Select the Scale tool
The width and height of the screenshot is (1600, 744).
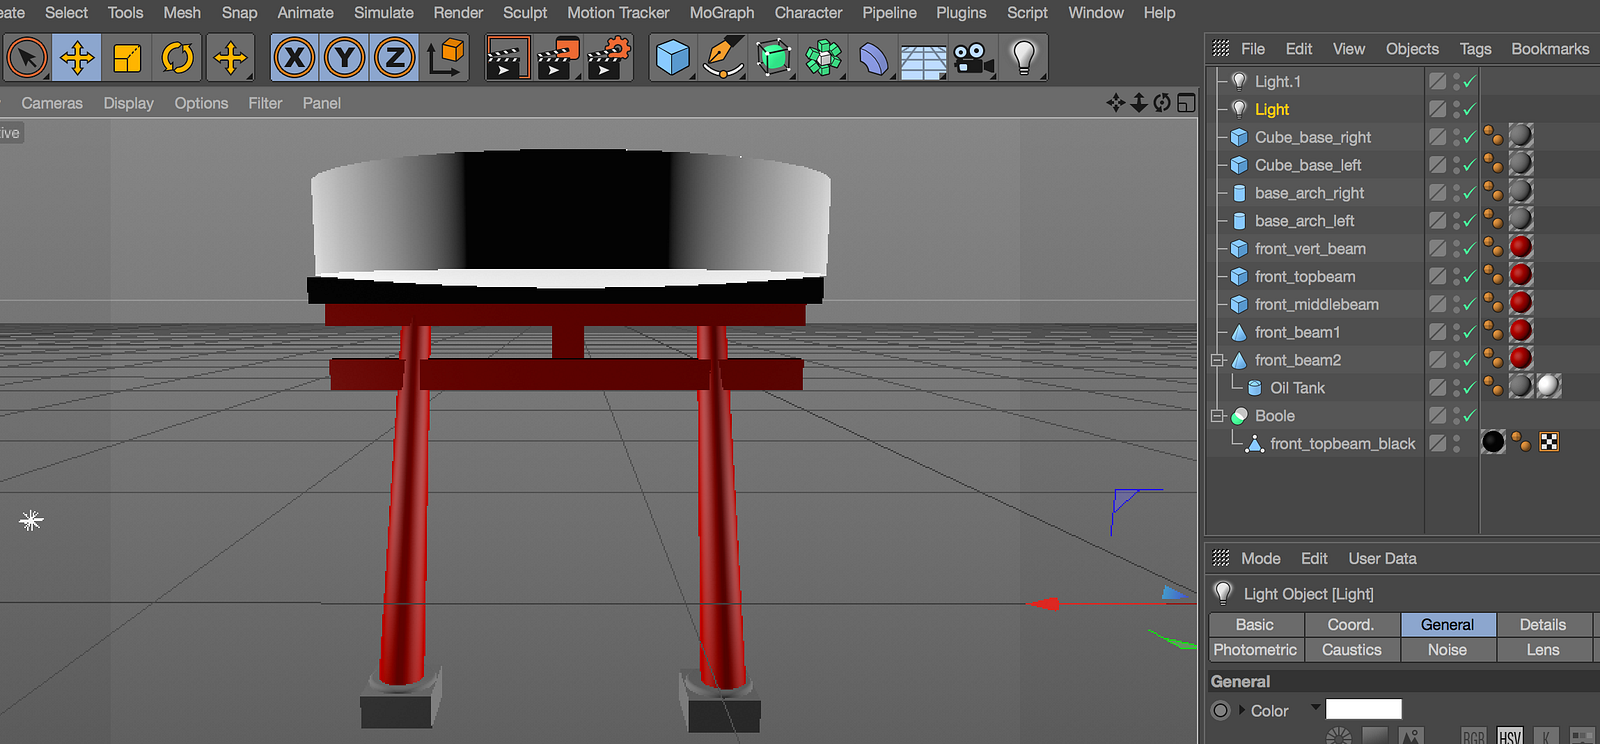click(x=127, y=58)
